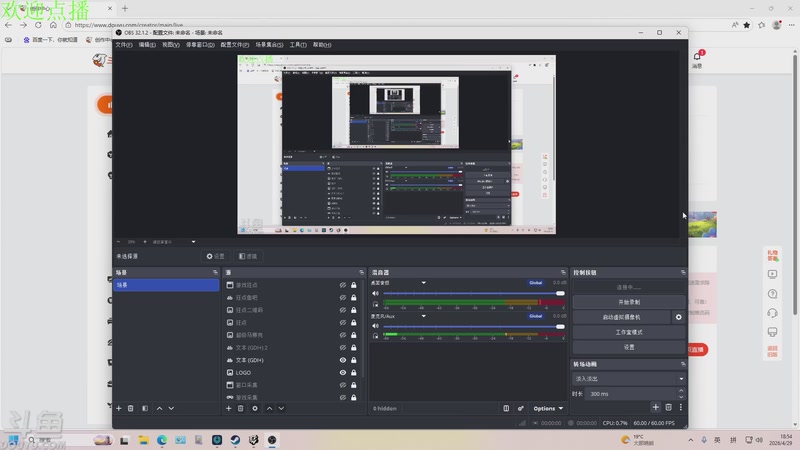The width and height of the screenshot is (800, 450).
Task: Move the scene down with arrow icon
Action: [171, 408]
